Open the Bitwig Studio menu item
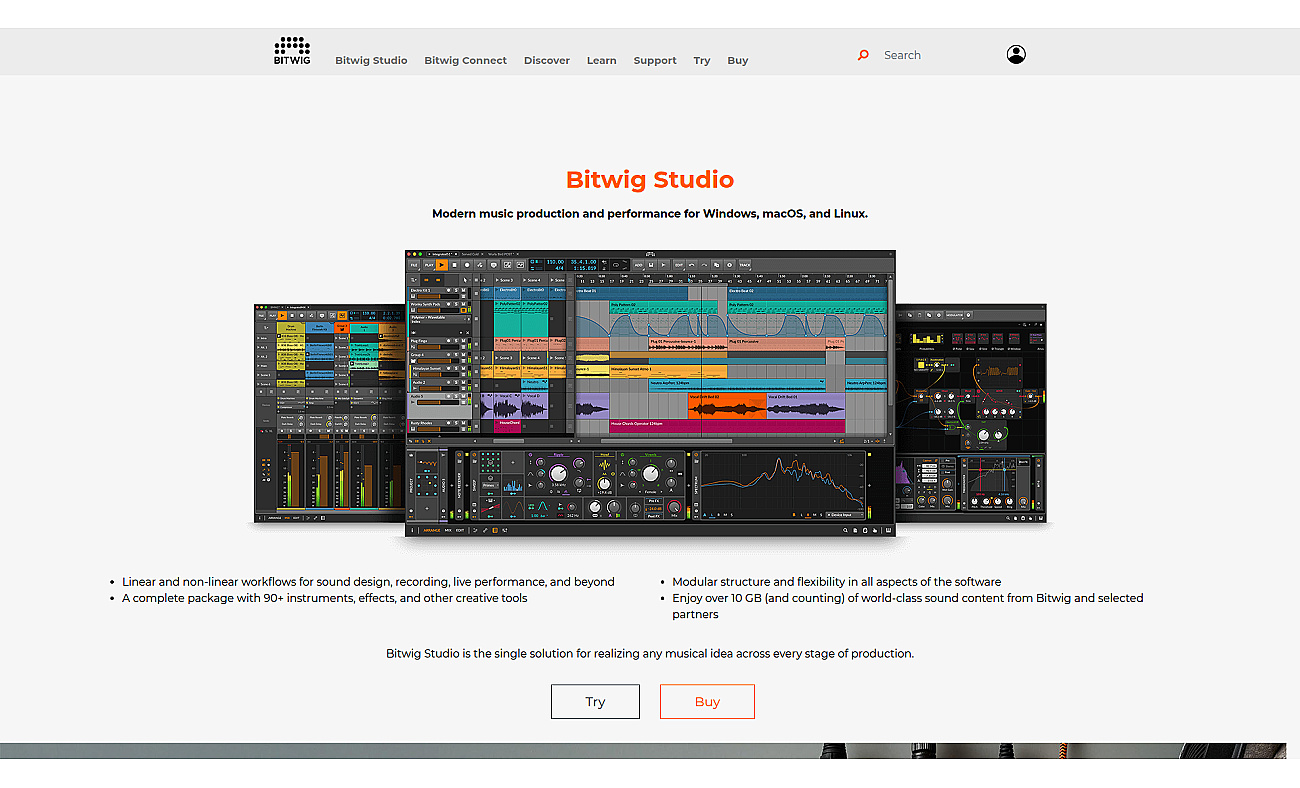 tap(371, 60)
